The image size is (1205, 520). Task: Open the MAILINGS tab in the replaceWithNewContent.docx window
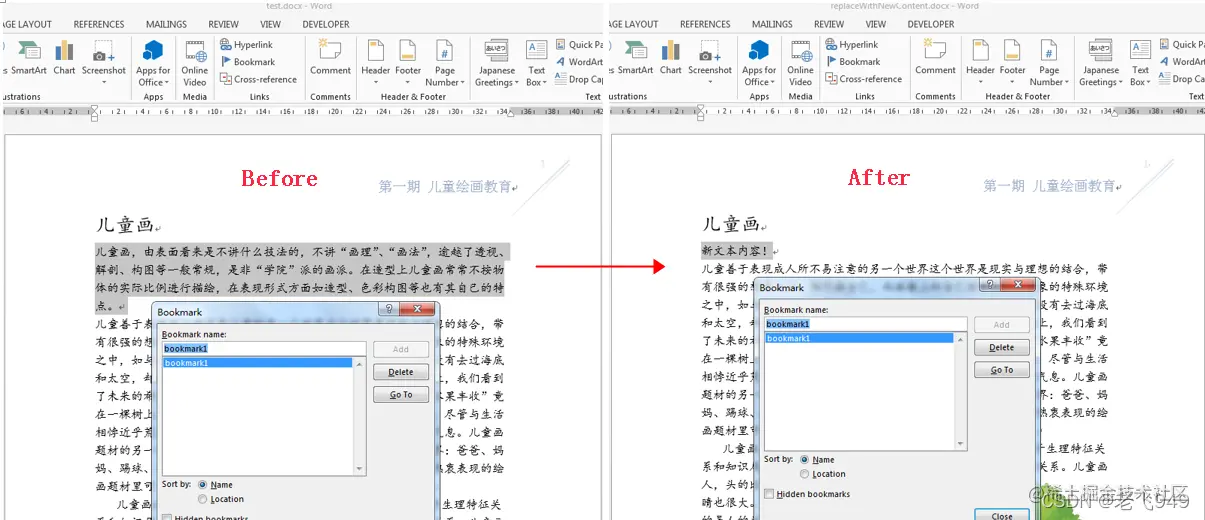click(772, 24)
